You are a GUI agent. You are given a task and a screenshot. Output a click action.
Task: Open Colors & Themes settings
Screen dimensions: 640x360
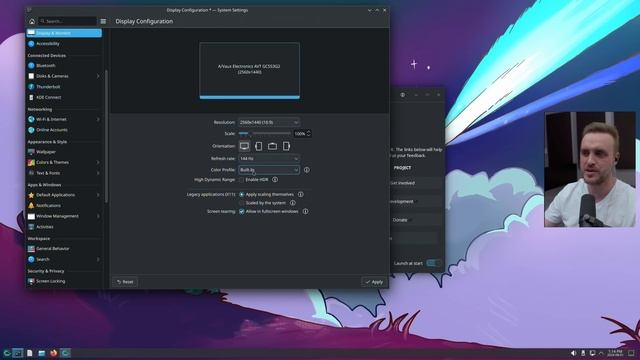coord(64,162)
